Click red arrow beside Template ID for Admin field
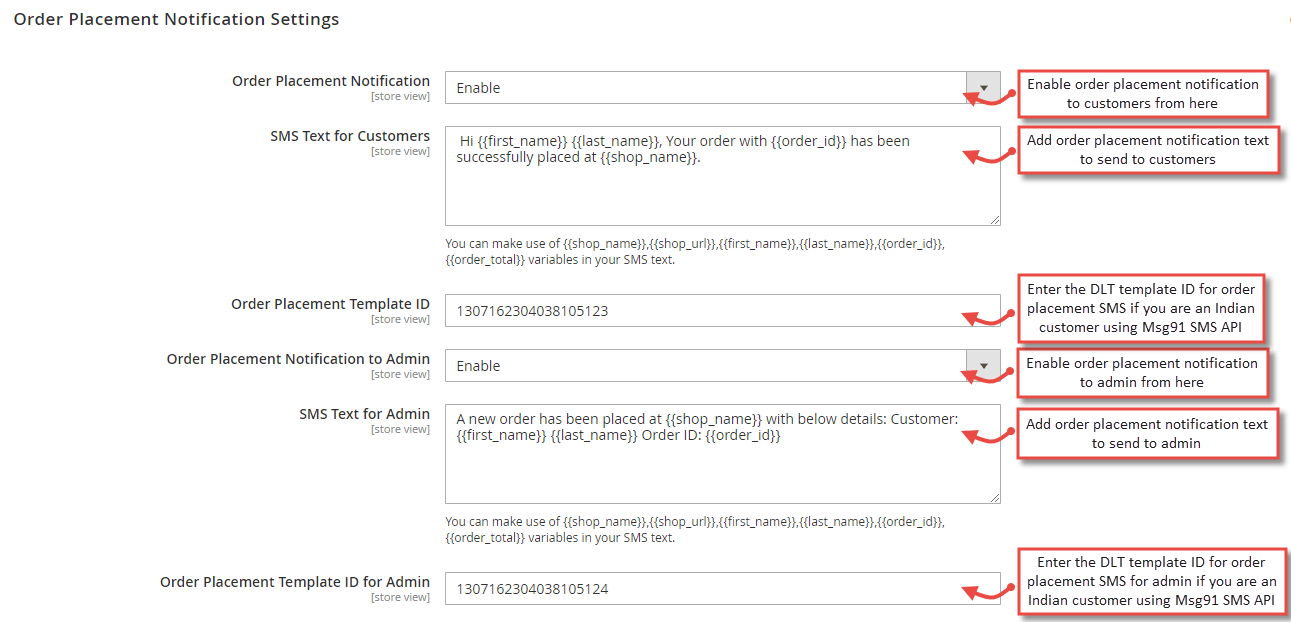1291x622 pixels. coord(990,594)
